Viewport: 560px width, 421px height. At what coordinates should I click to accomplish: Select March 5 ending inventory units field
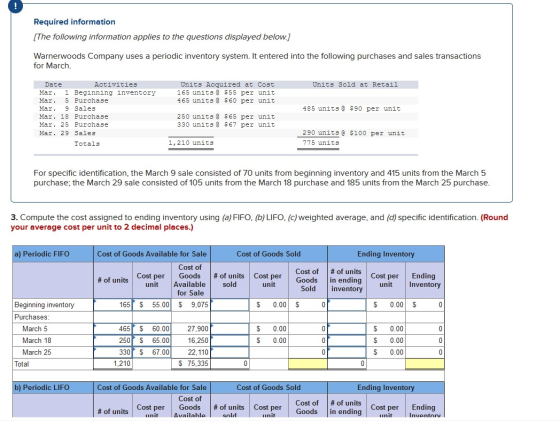347,329
